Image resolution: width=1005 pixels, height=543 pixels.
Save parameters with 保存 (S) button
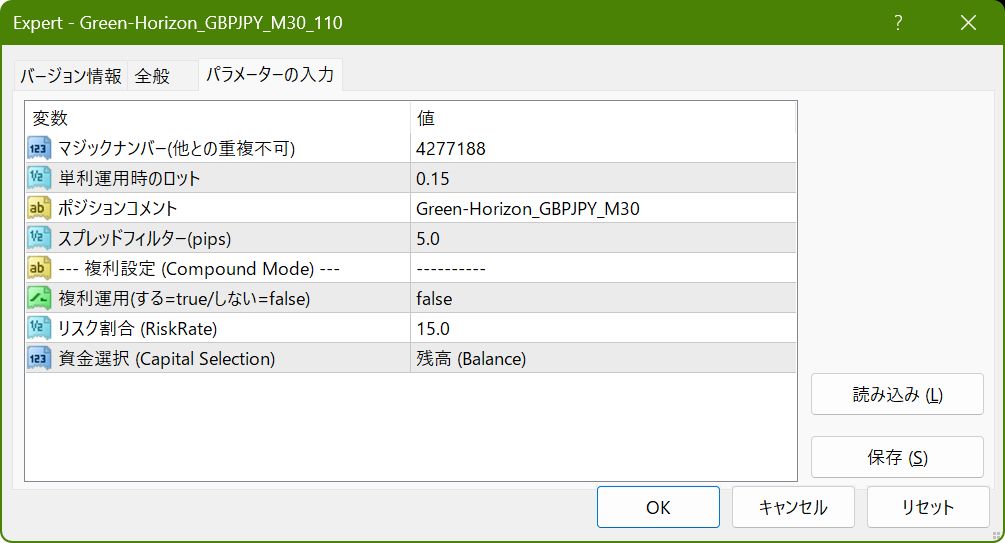coord(897,457)
